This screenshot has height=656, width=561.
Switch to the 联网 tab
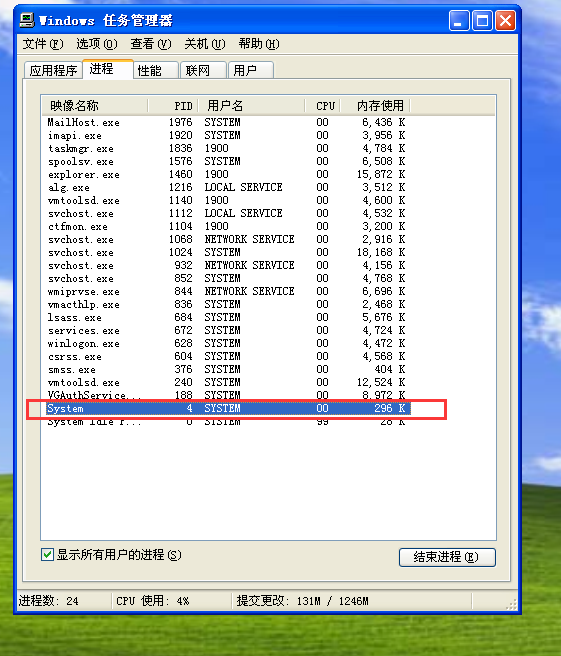pyautogui.click(x=204, y=70)
